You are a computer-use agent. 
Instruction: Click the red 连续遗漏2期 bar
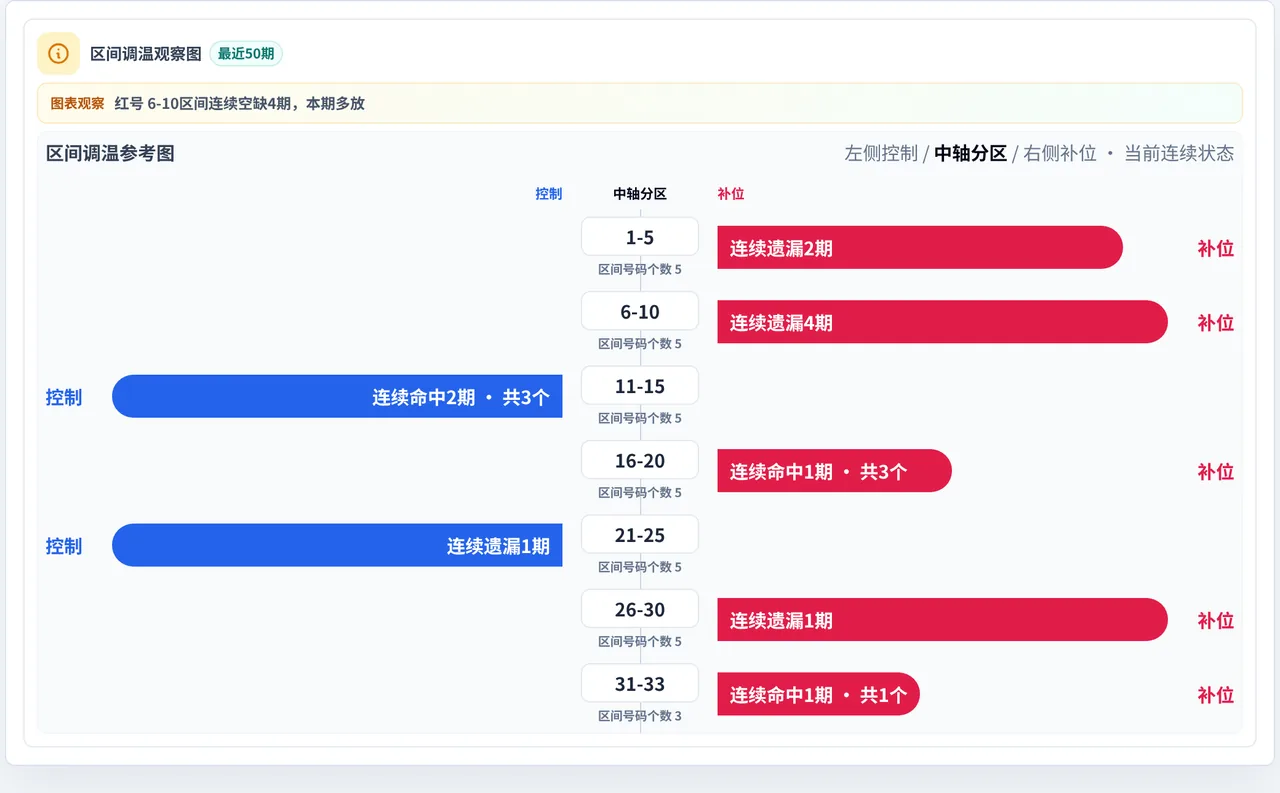click(920, 248)
